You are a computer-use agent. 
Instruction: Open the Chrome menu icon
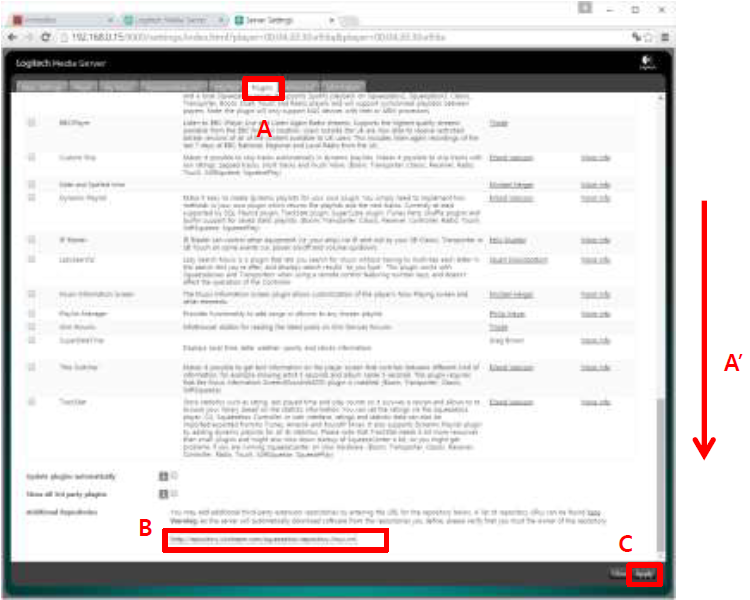tap(664, 37)
